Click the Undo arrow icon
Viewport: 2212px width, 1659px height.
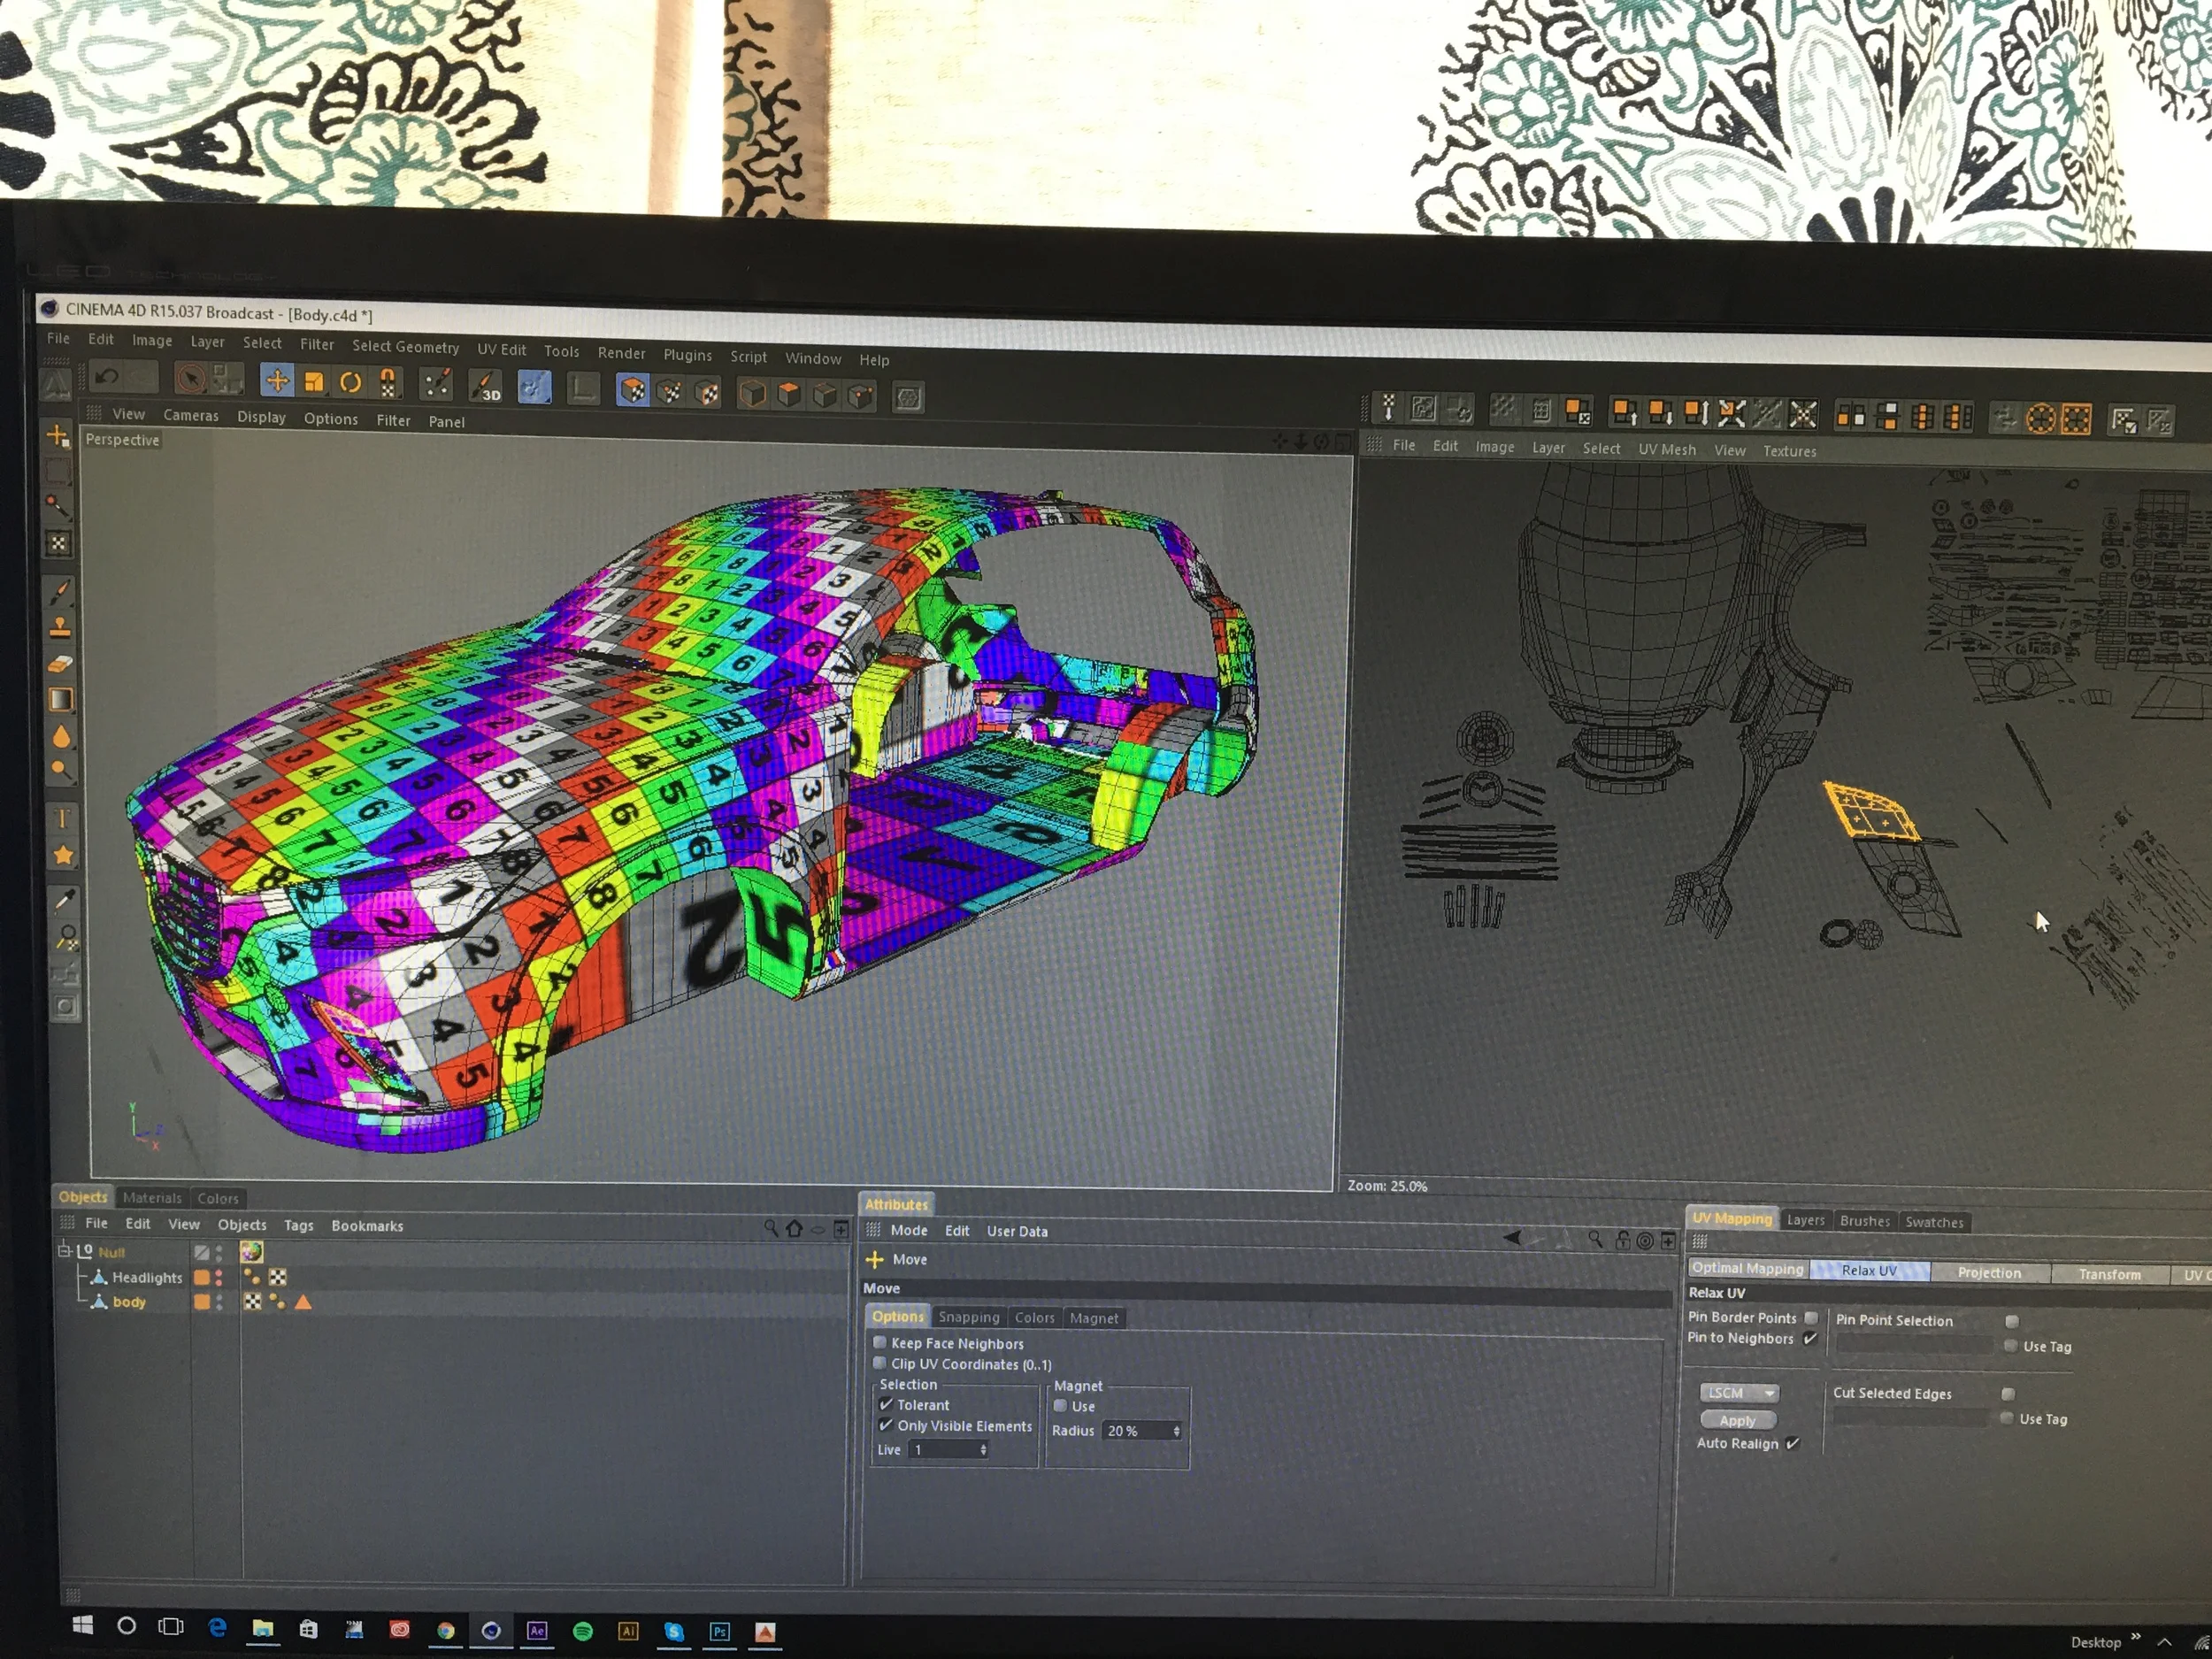click(x=107, y=377)
